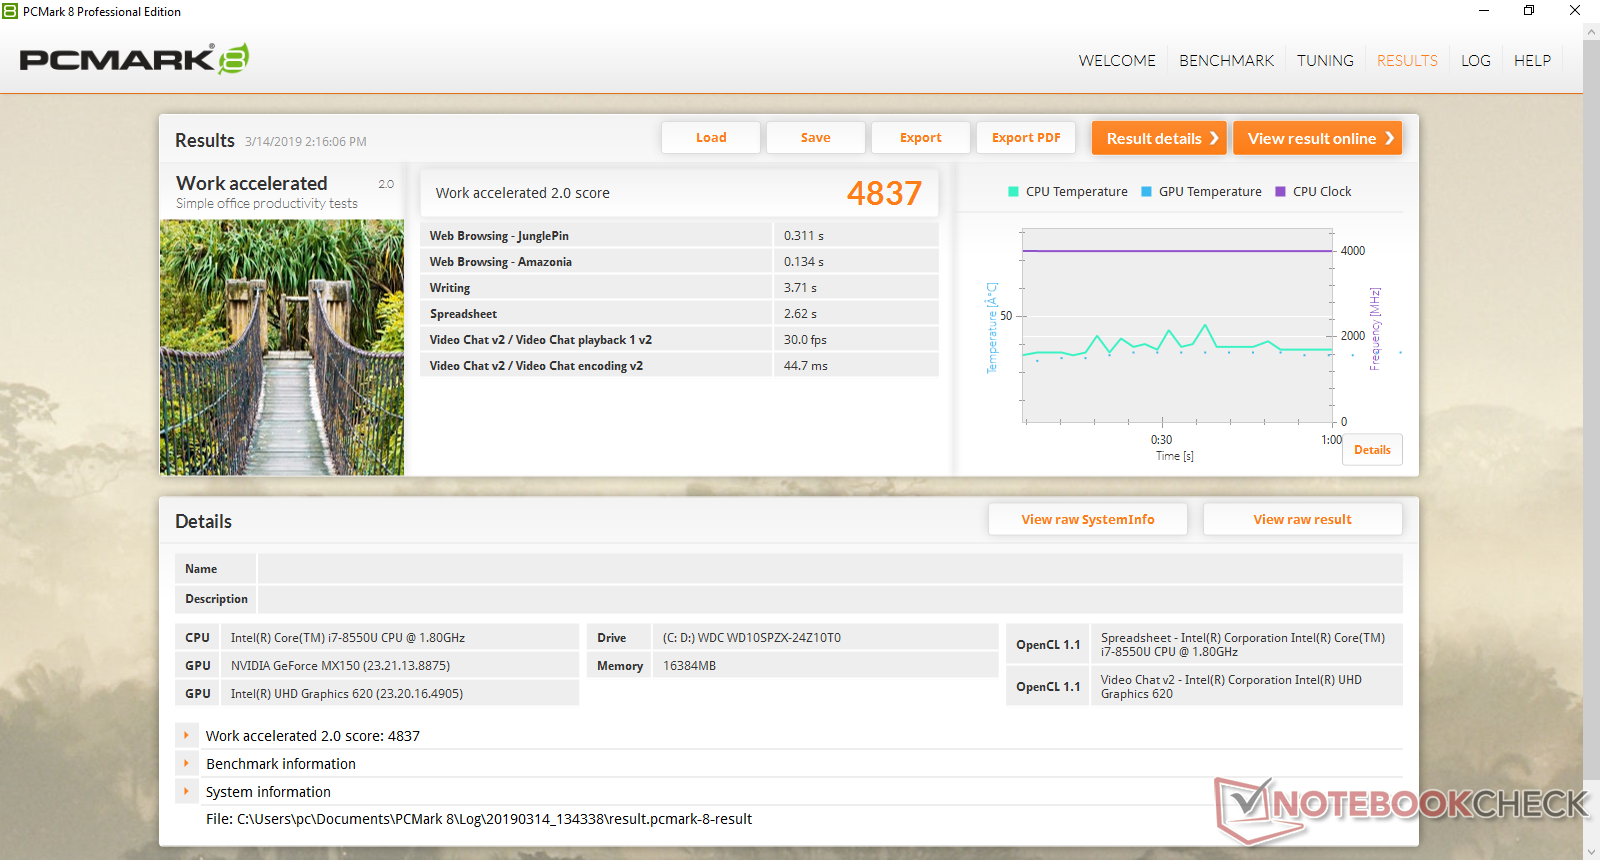Open View raw SystemInfo
This screenshot has width=1600, height=860.
(x=1088, y=519)
